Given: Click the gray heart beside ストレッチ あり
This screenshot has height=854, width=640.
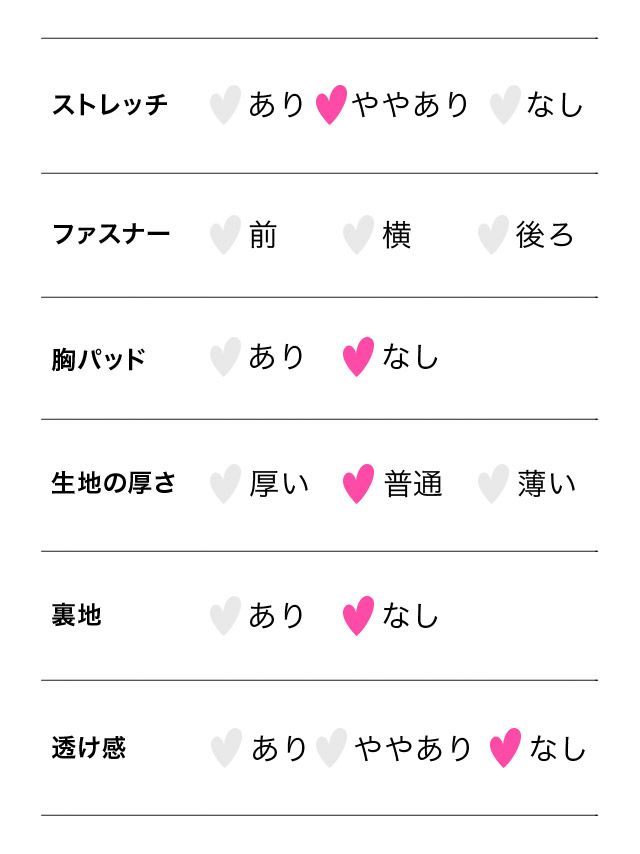Looking at the screenshot, I should [226, 104].
